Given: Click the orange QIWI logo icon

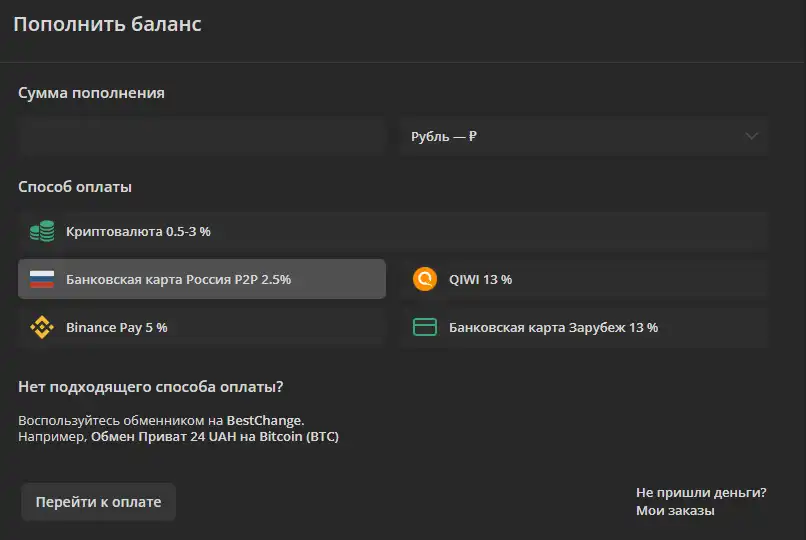Looking at the screenshot, I should pyautogui.click(x=425, y=279).
